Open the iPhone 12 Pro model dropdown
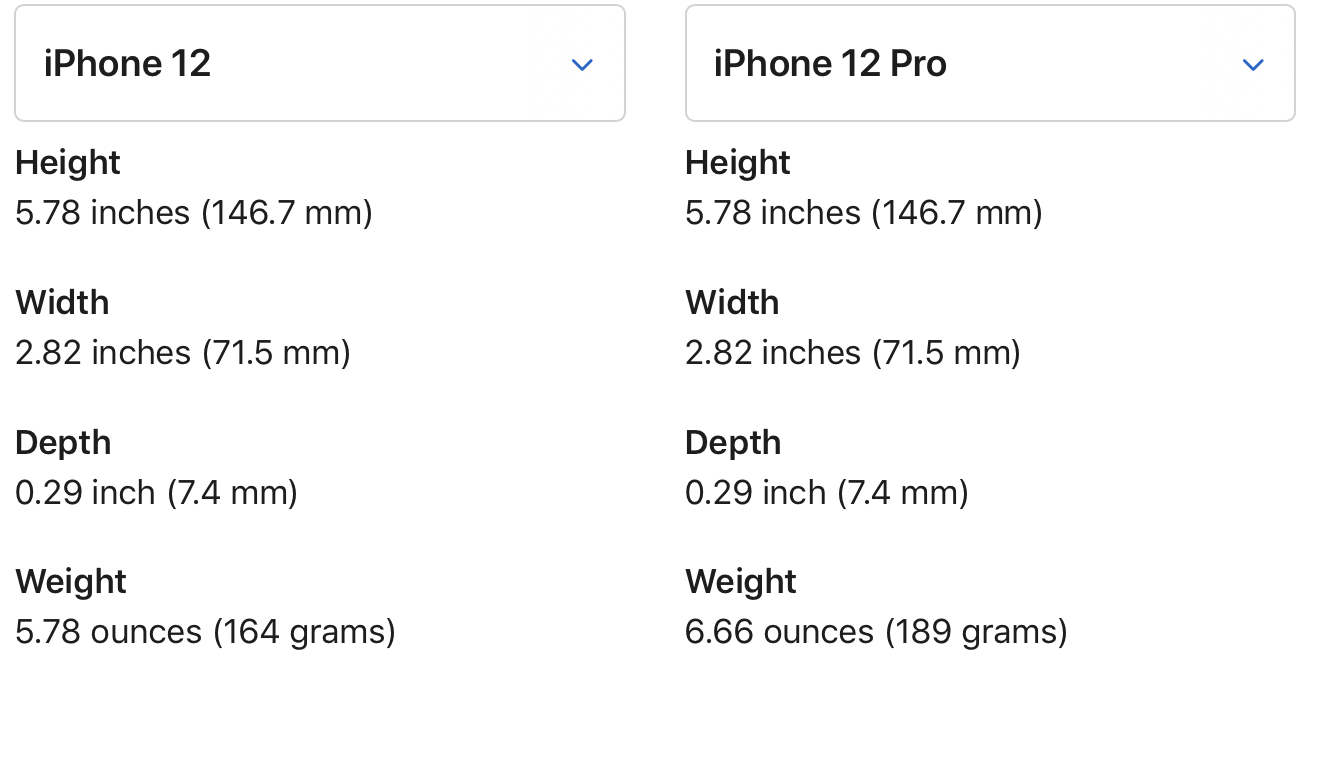1324x762 pixels. (x=990, y=63)
